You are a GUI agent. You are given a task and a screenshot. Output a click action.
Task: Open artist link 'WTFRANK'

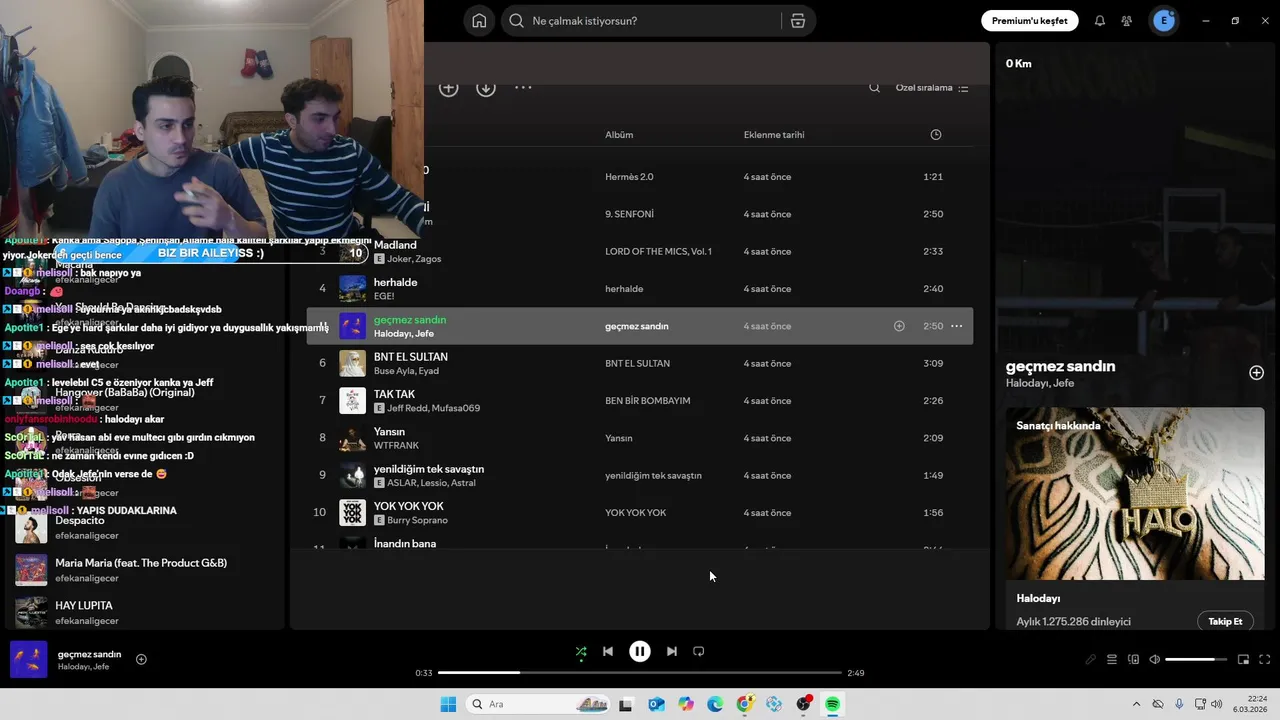(396, 445)
